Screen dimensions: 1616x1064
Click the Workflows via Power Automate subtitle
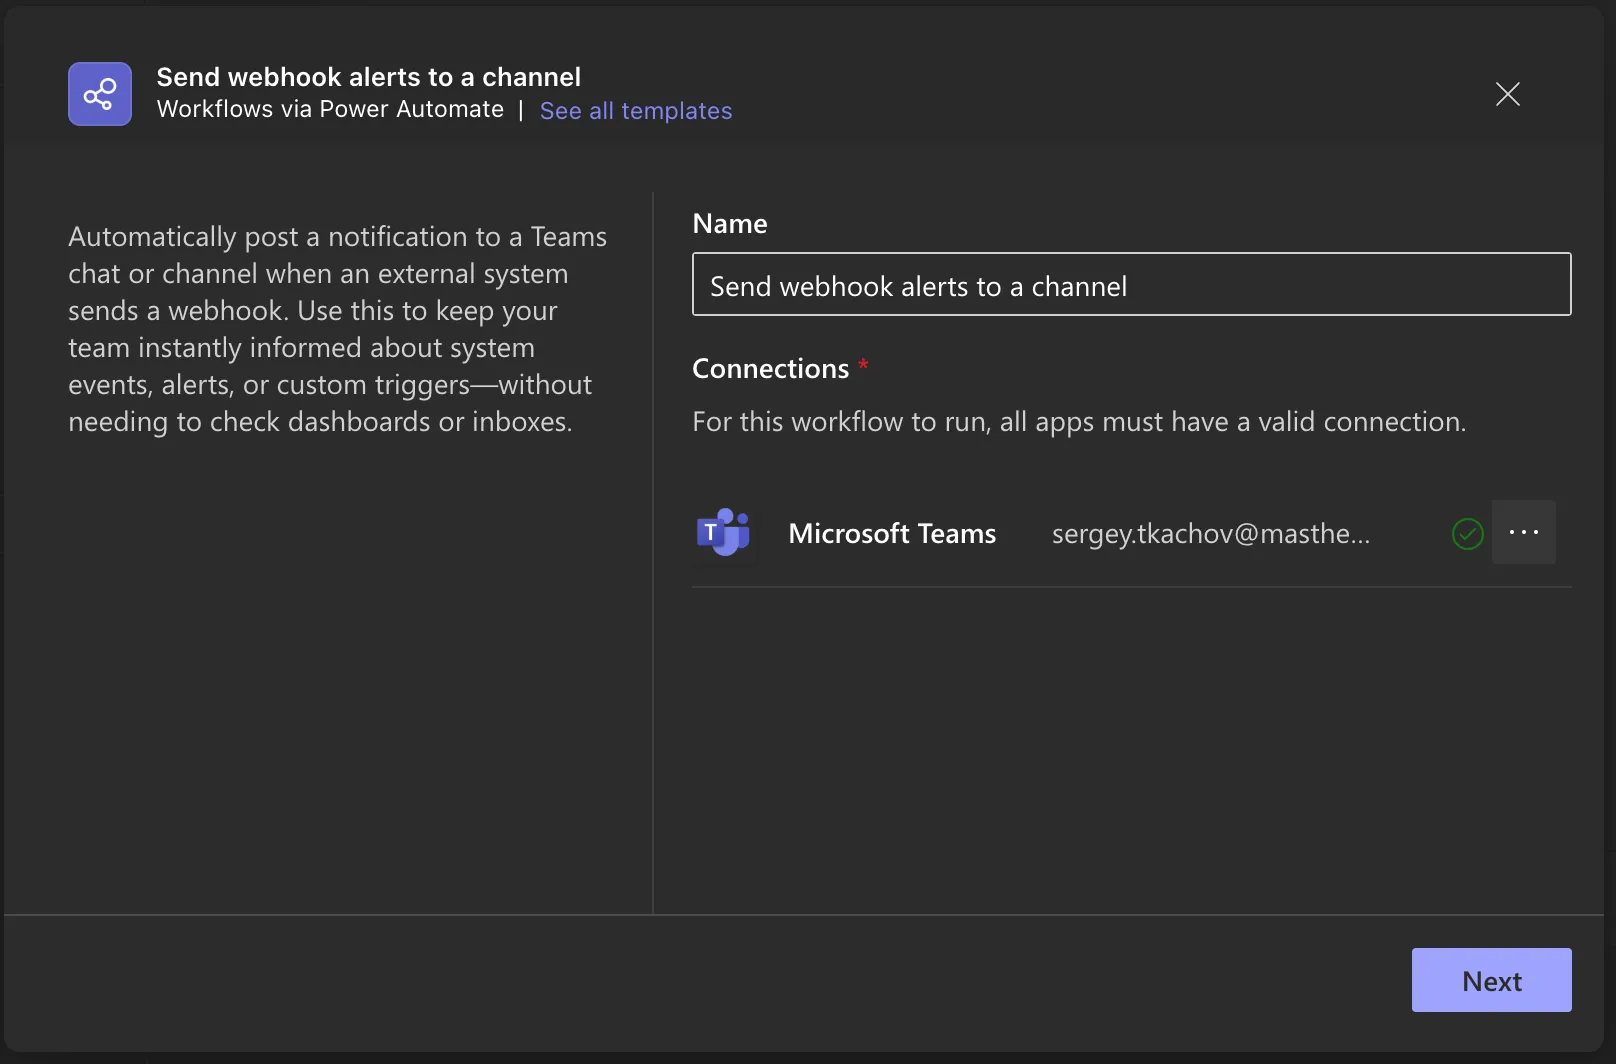[330, 110]
